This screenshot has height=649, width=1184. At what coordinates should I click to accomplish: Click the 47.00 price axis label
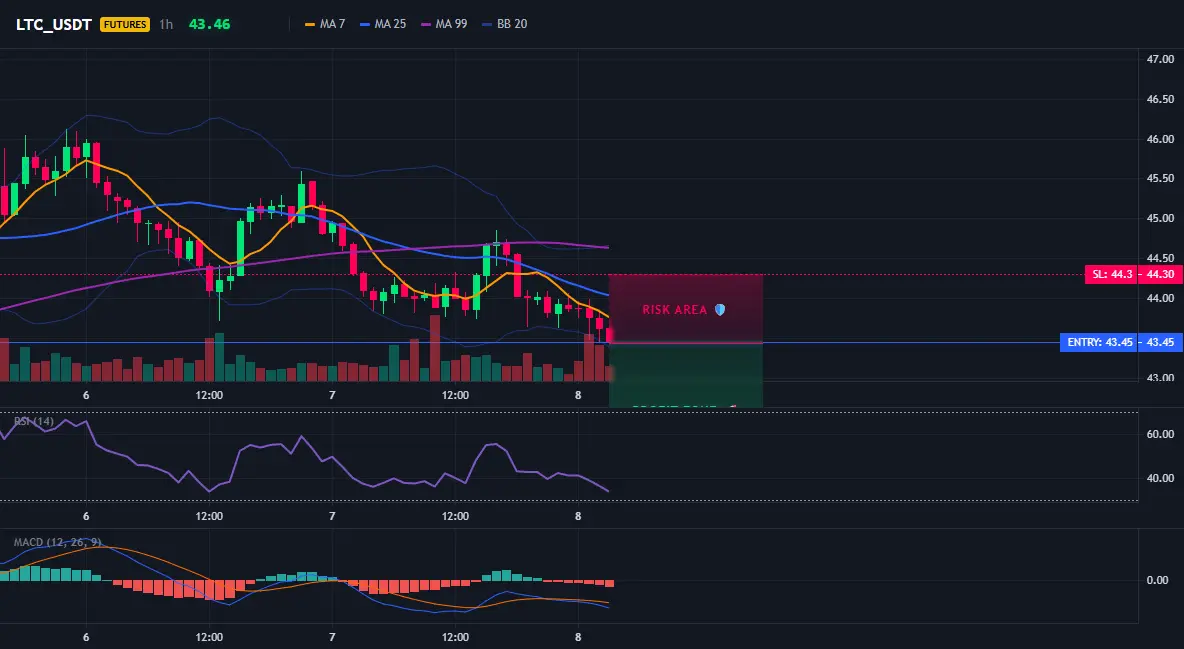tap(1160, 59)
